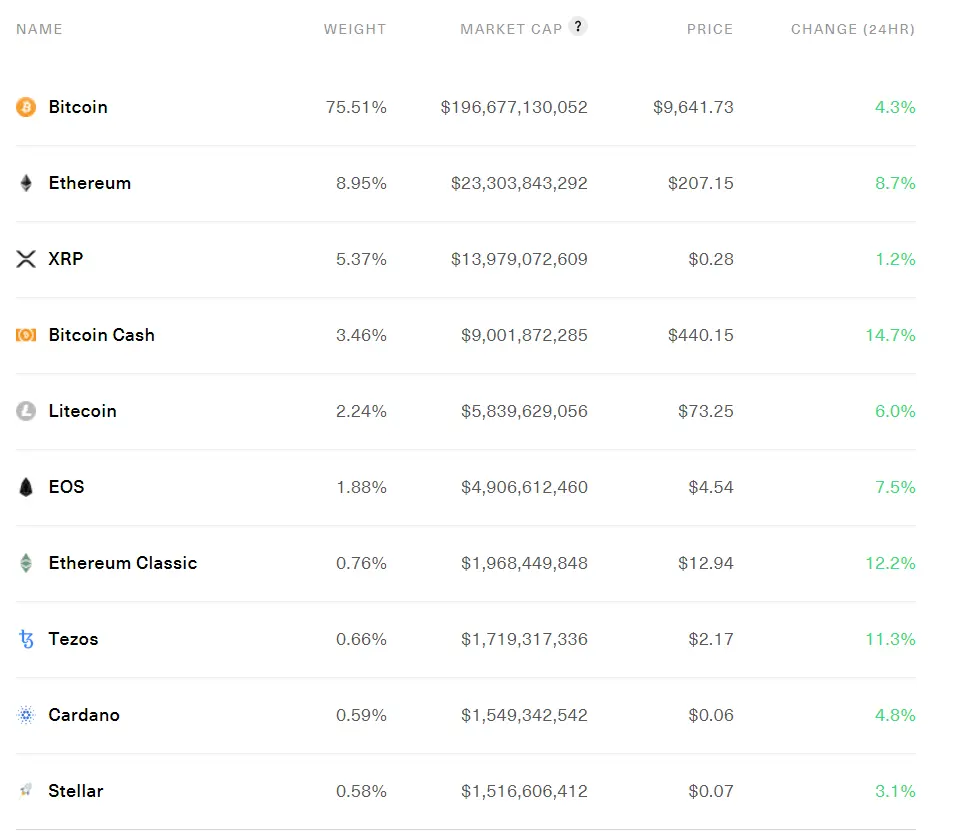
Task: Click the Bitcoin orange coin icon
Action: pyautogui.click(x=26, y=107)
